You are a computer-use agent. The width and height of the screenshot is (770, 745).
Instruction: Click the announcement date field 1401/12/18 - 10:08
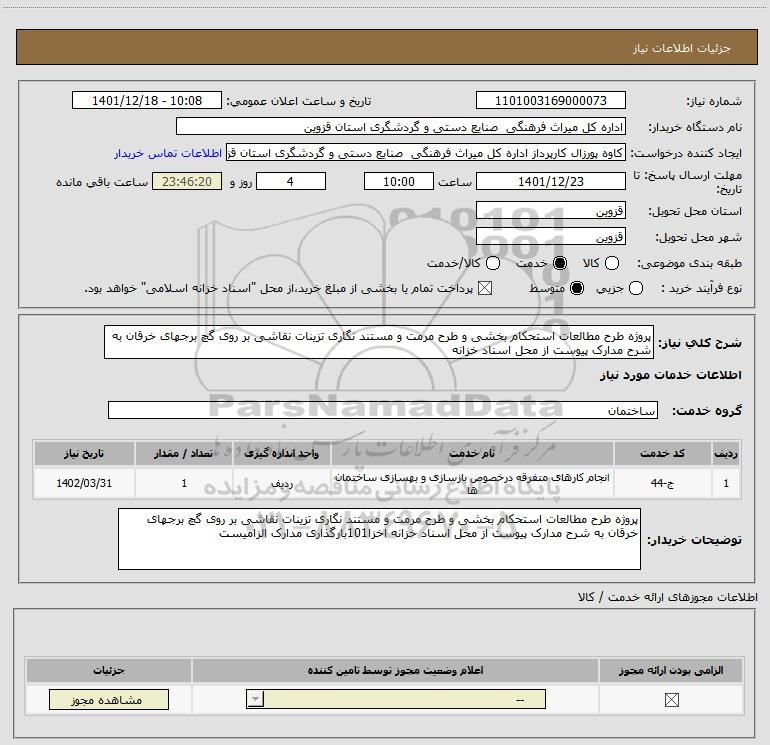(147, 100)
